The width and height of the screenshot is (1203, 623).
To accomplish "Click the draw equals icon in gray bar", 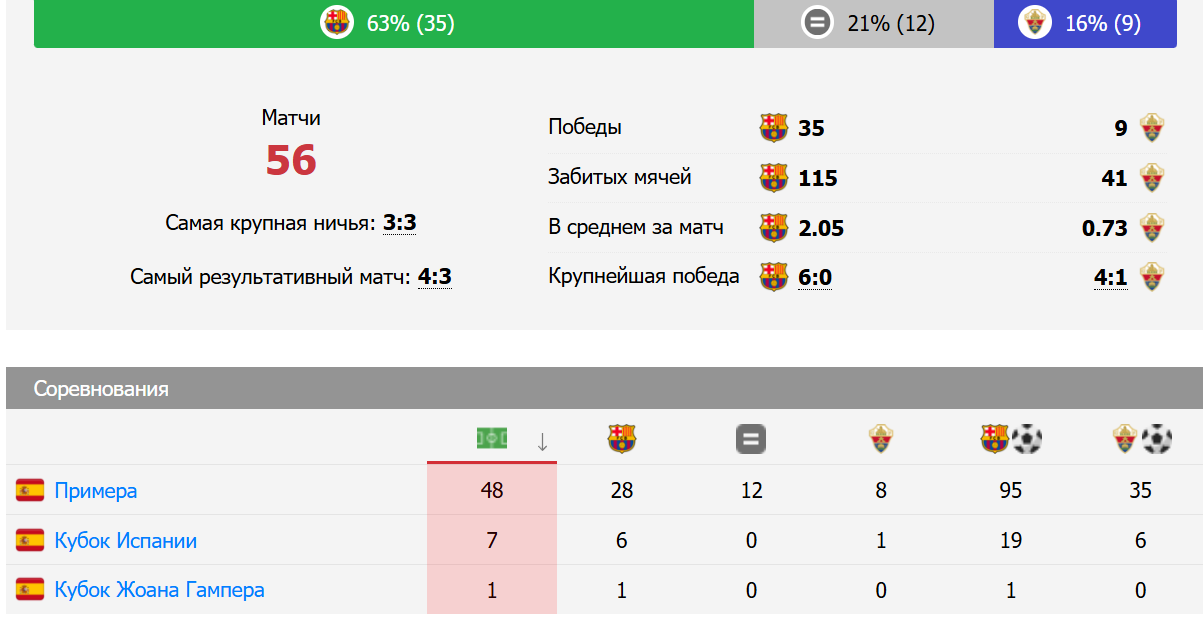I will (x=817, y=23).
